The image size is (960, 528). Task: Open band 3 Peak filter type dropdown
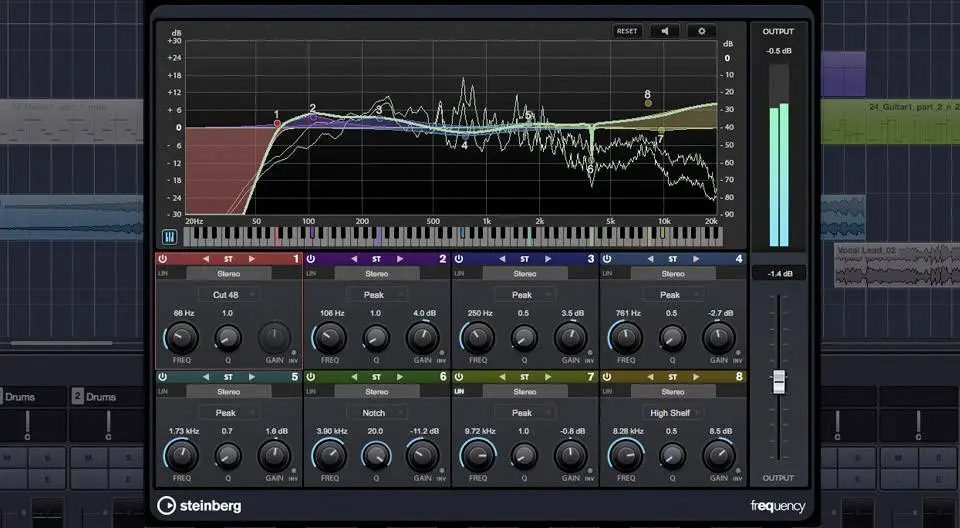pyautogui.click(x=525, y=295)
